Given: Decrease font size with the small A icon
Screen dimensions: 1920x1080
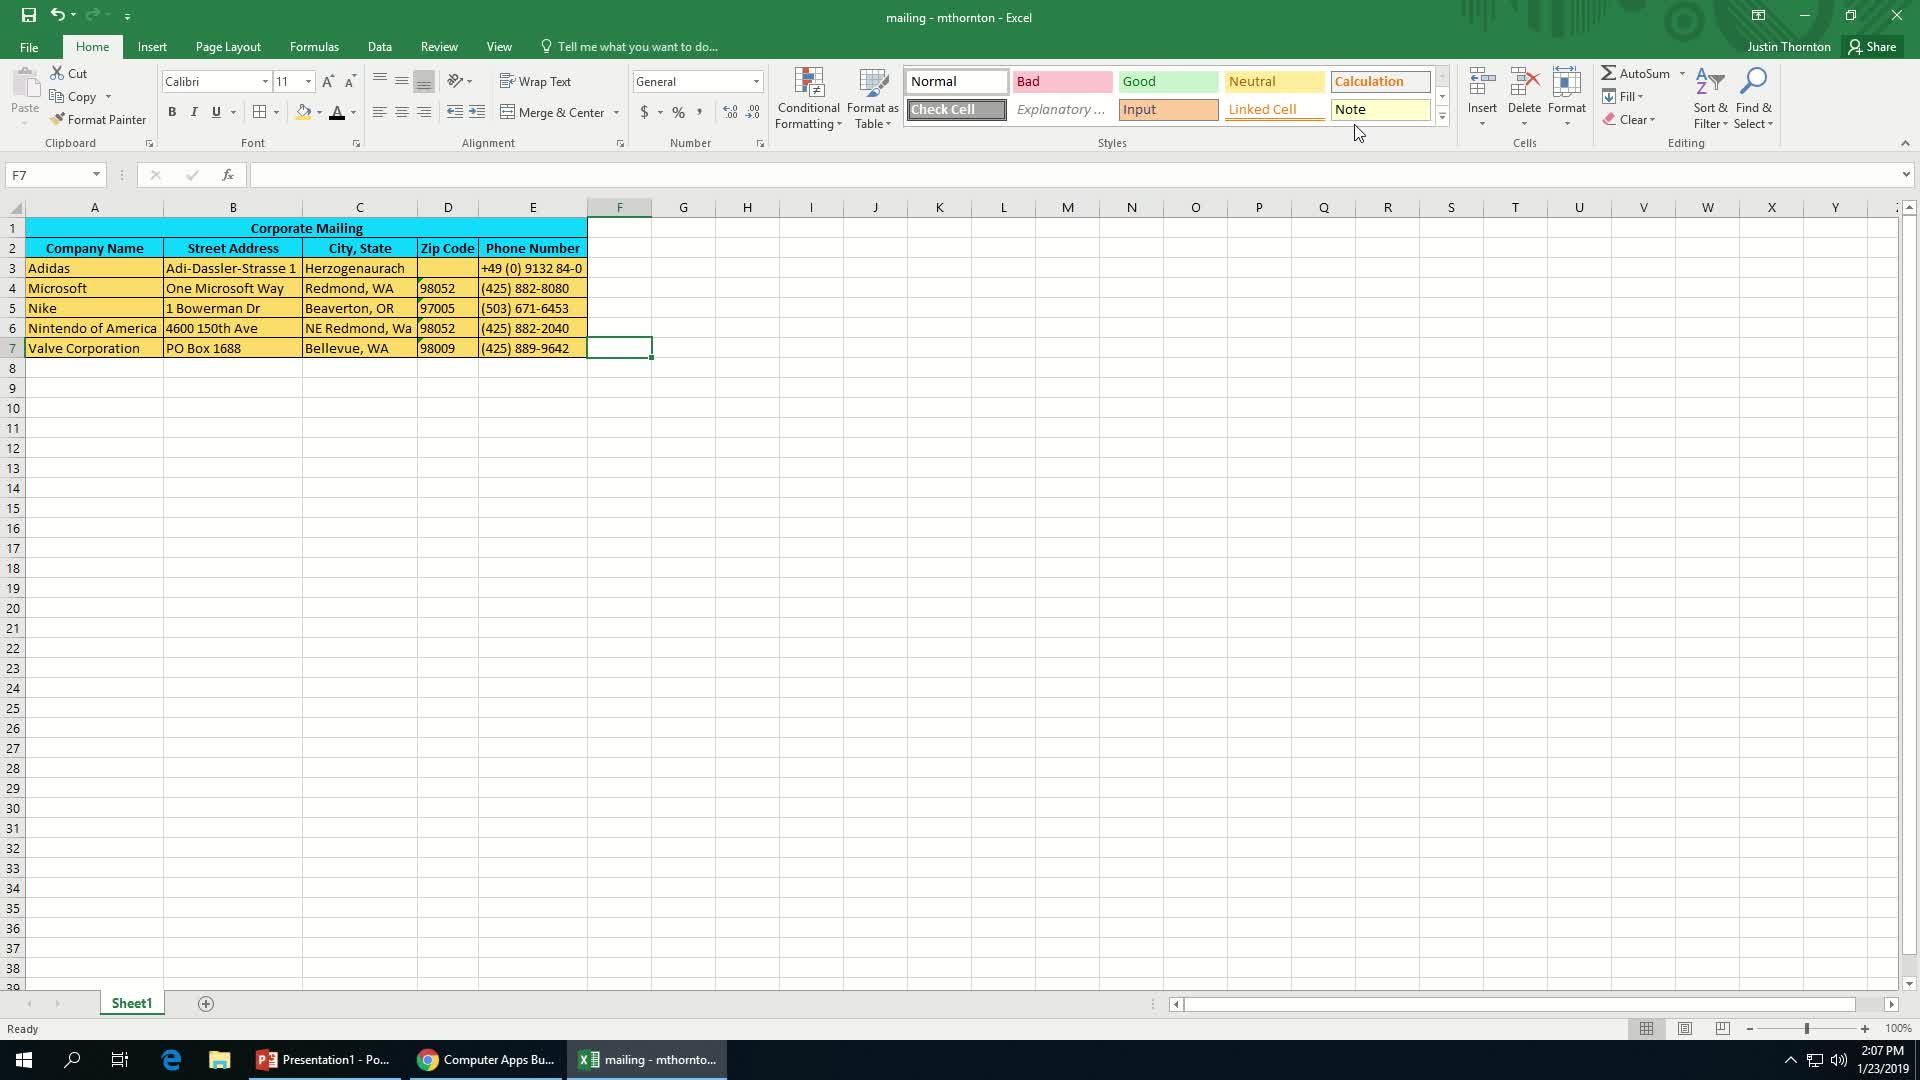Looking at the screenshot, I should point(349,81).
